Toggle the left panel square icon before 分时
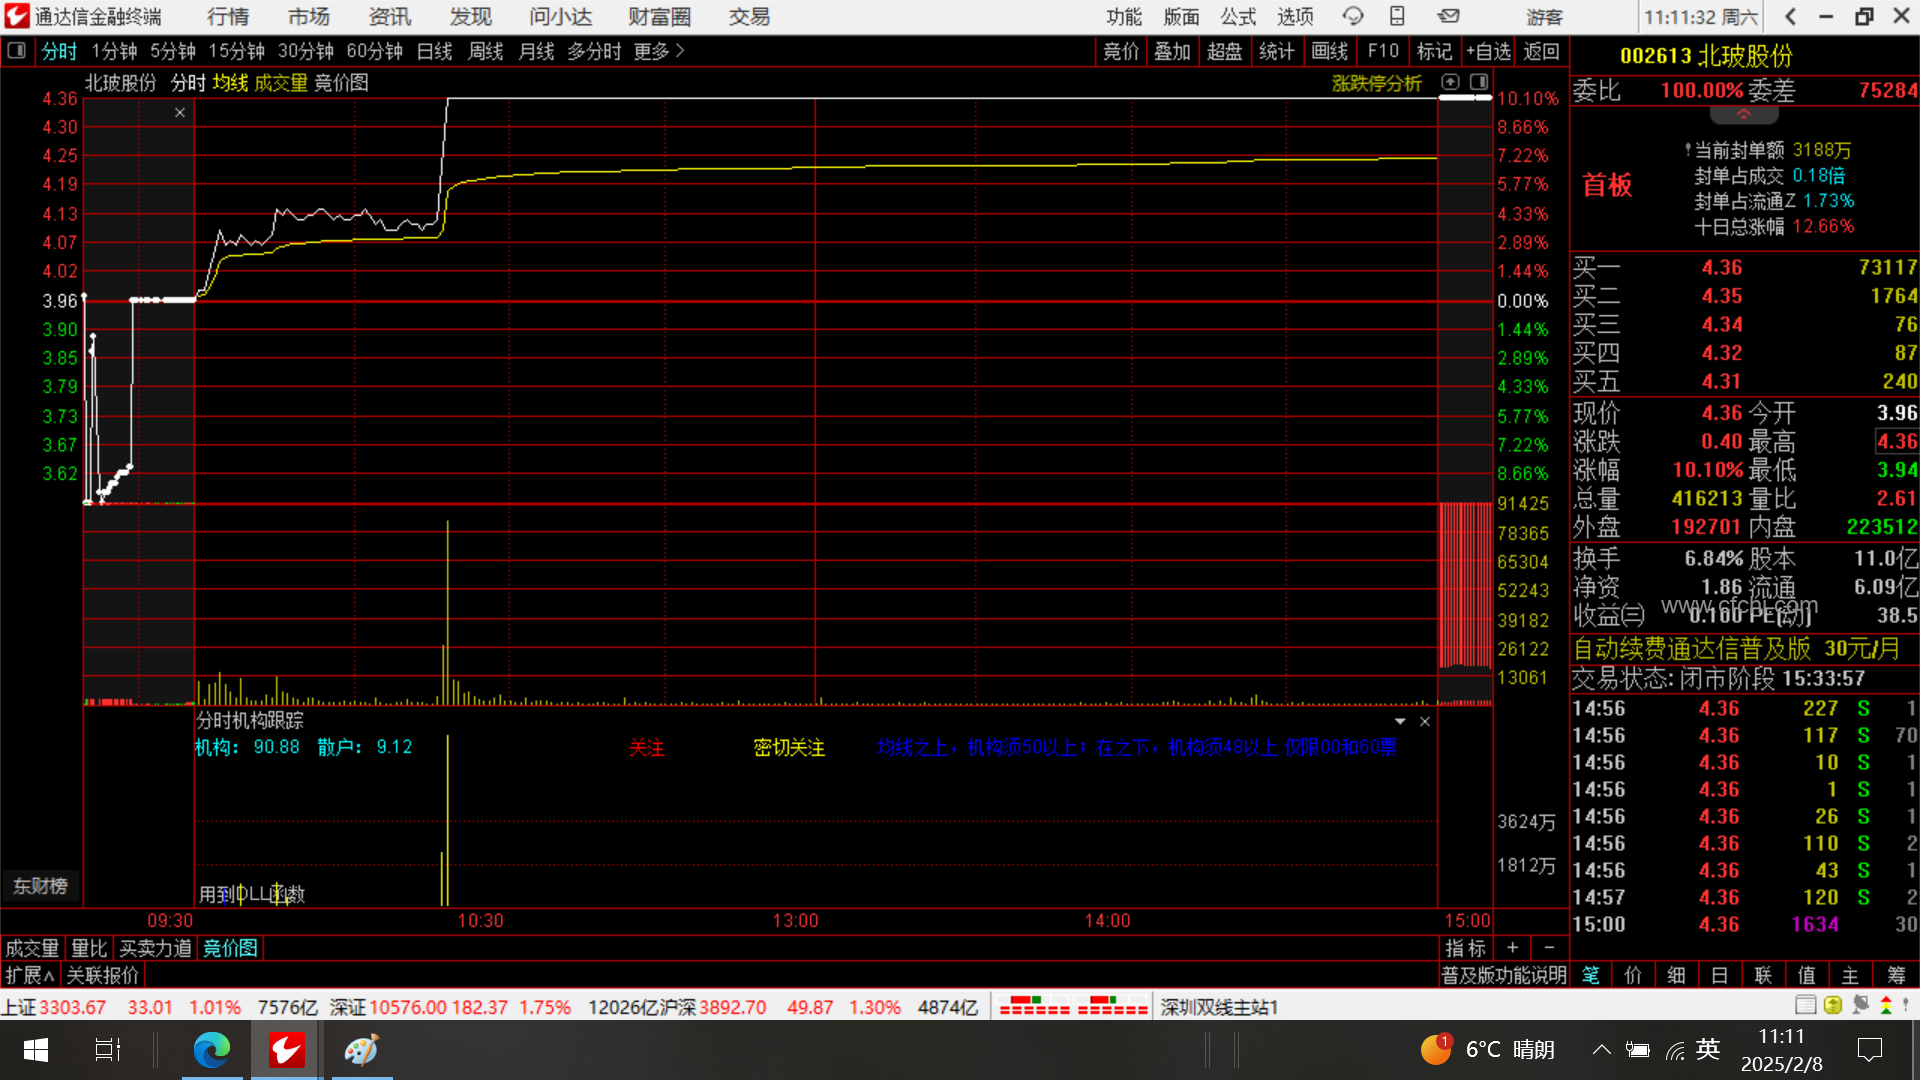 (16, 51)
